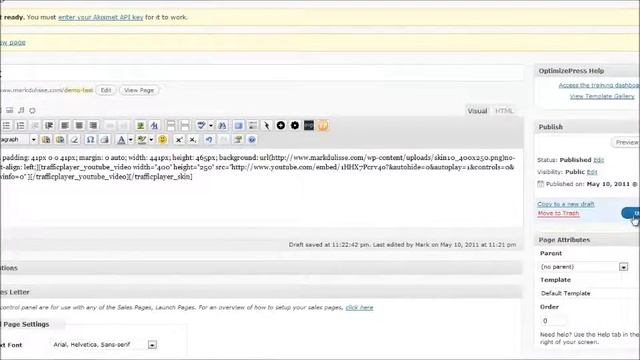Apply text color with A icon
Screen dimensions: 640x360
click(x=121, y=140)
